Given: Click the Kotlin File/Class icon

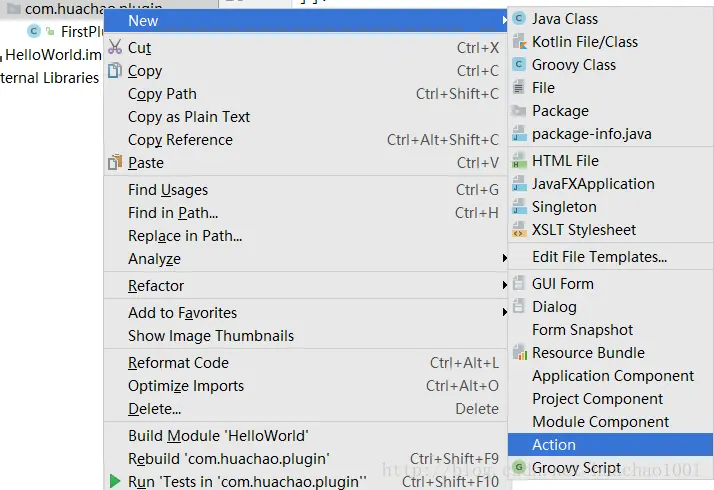Looking at the screenshot, I should (x=519, y=42).
